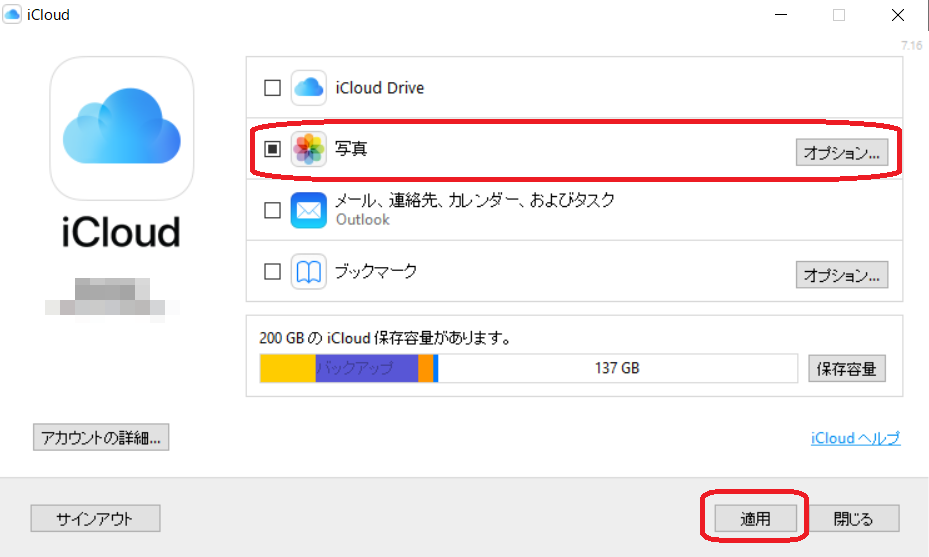Close the iCloud window
This screenshot has width=929, height=557.
point(898,15)
